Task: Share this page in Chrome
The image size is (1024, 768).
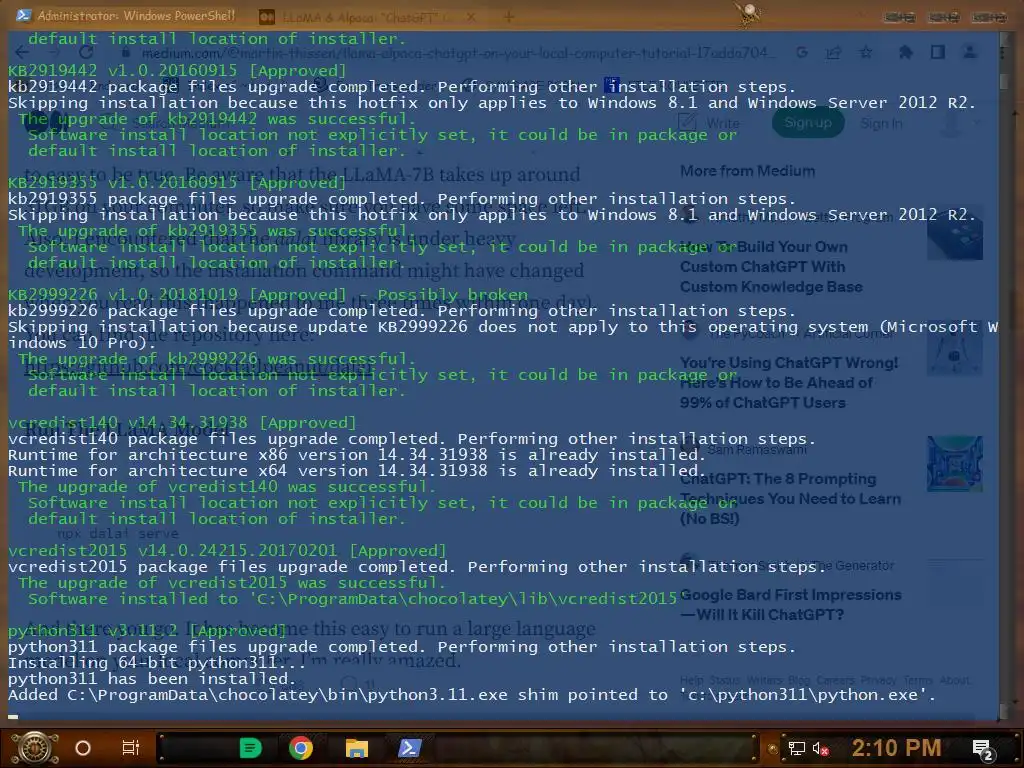Action: [833, 53]
